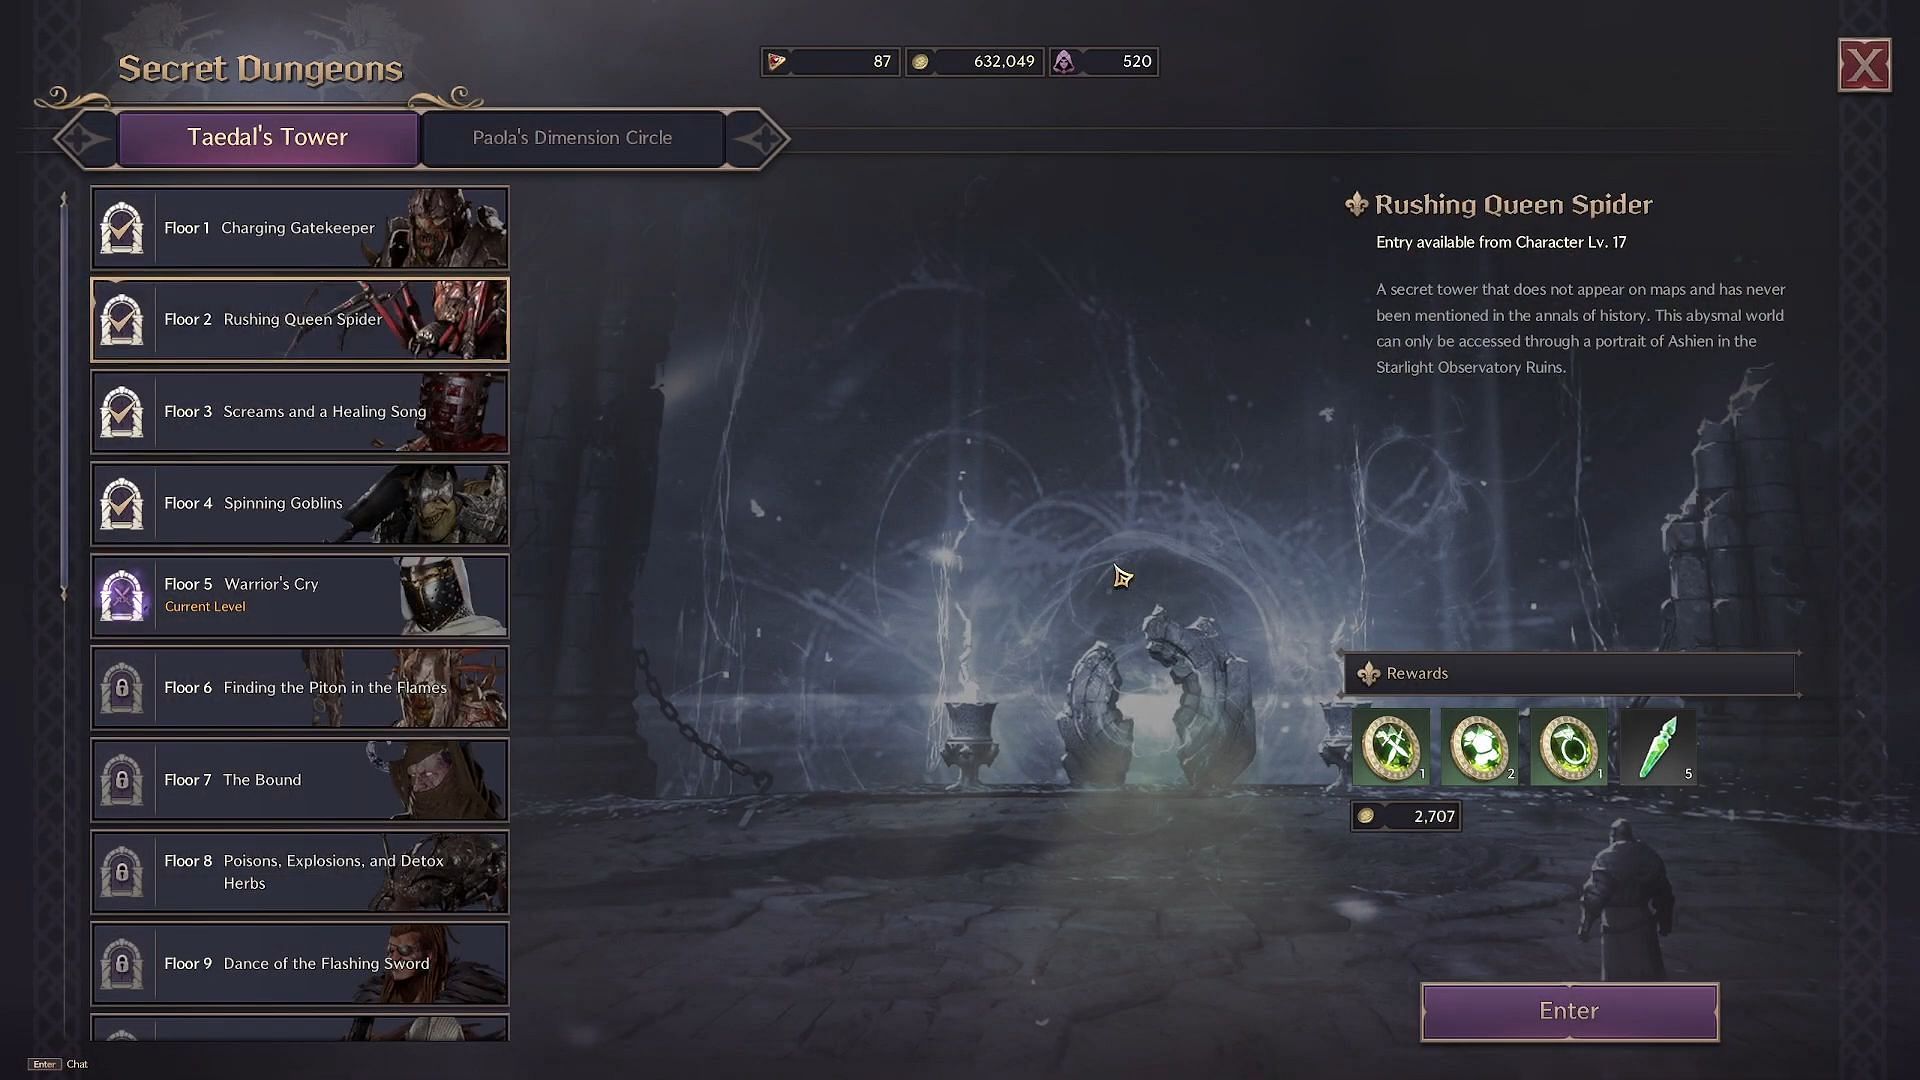Viewport: 1920px width, 1080px height.
Task: Click the crossed-swords reward icon
Action: click(x=1391, y=748)
